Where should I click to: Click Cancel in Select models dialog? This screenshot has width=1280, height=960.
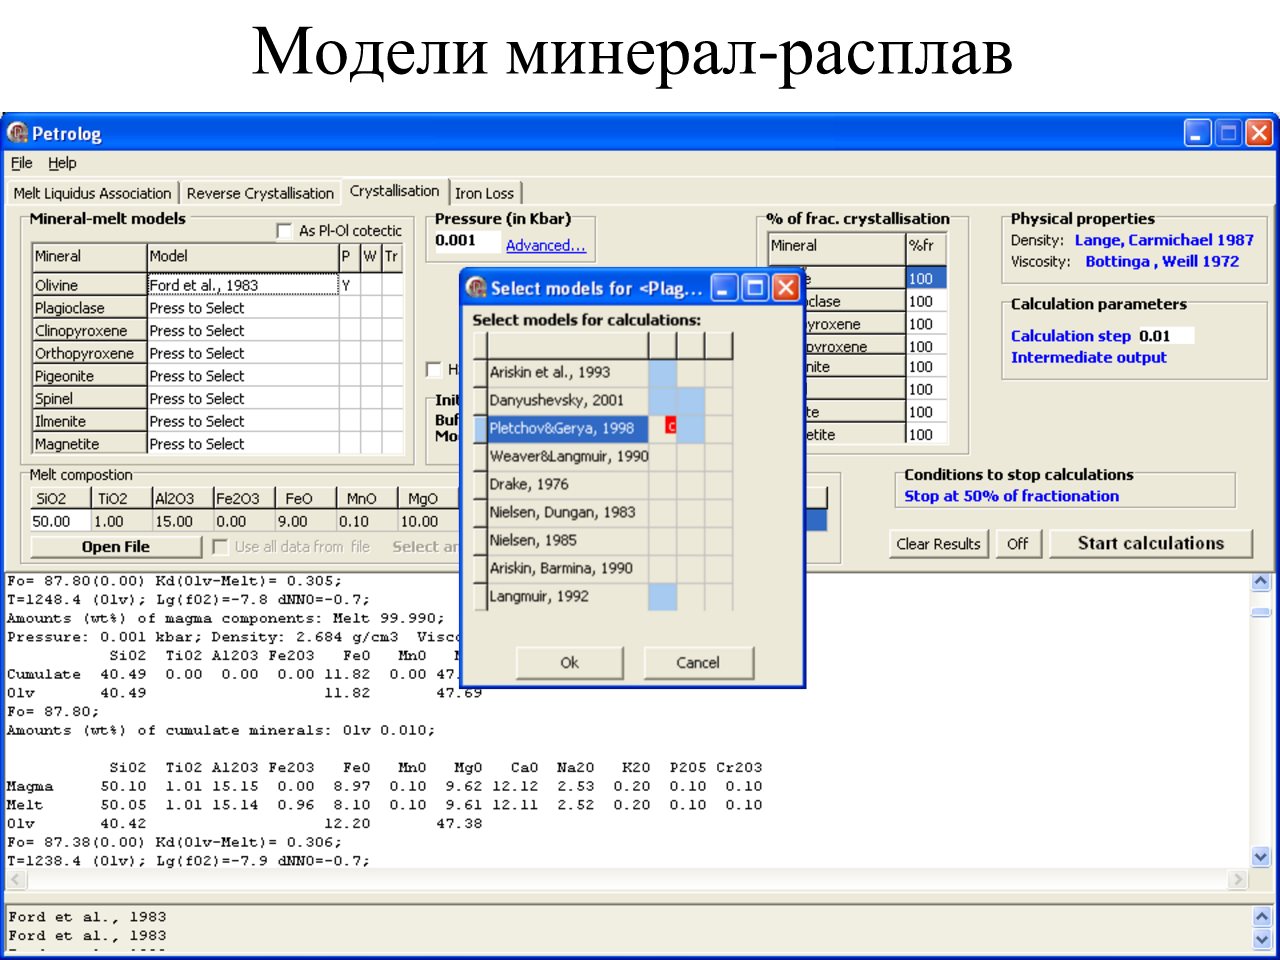pyautogui.click(x=697, y=662)
